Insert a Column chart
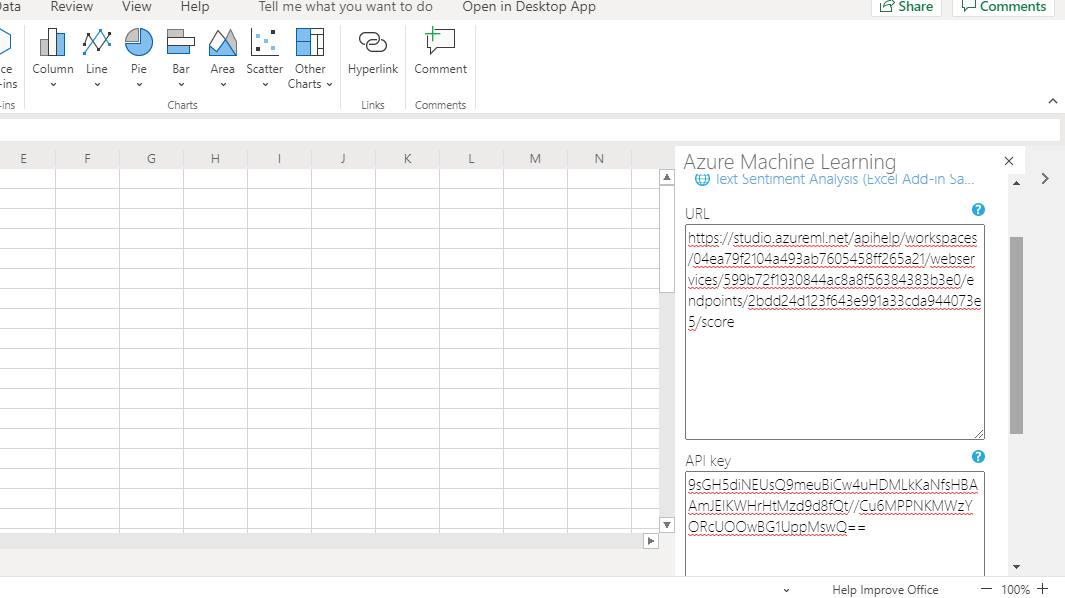 pos(52,58)
